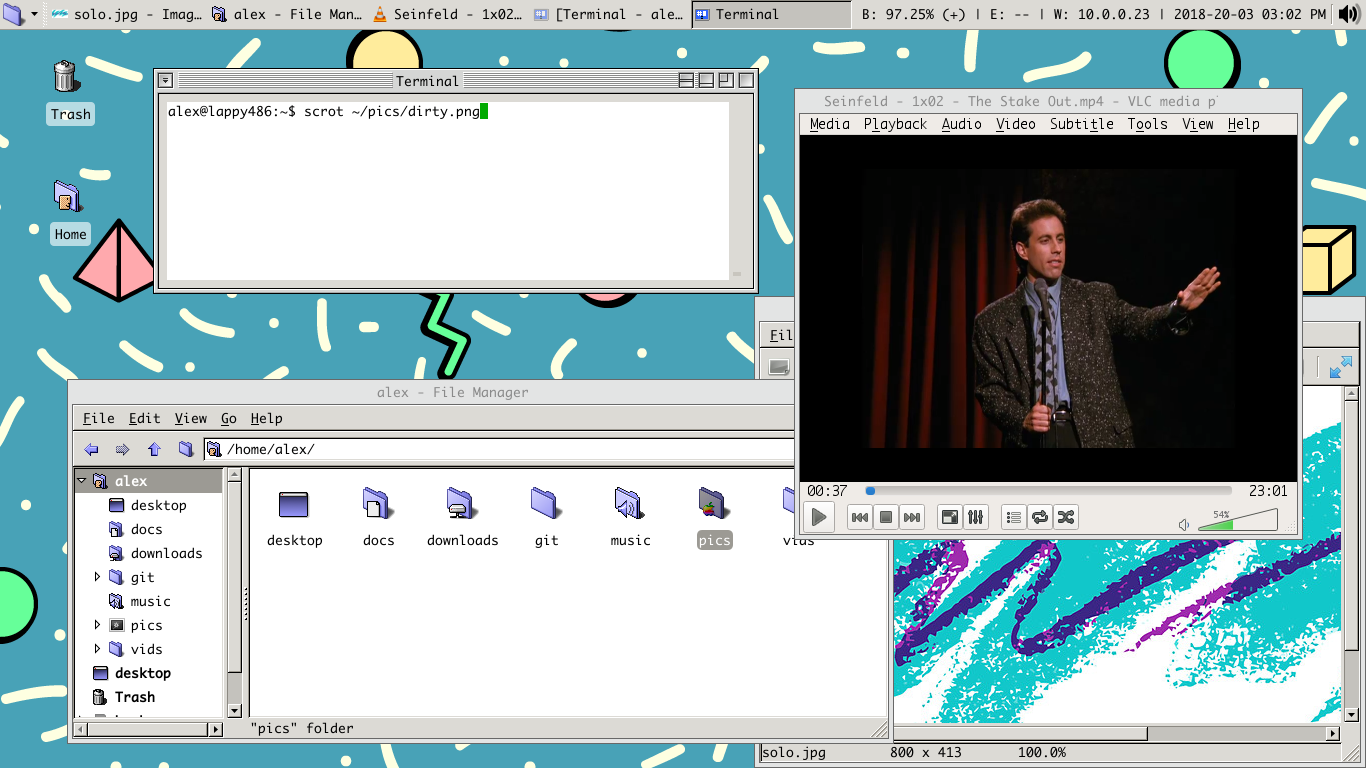Stop playback in VLC
The width and height of the screenshot is (1366, 768).
(x=886, y=517)
